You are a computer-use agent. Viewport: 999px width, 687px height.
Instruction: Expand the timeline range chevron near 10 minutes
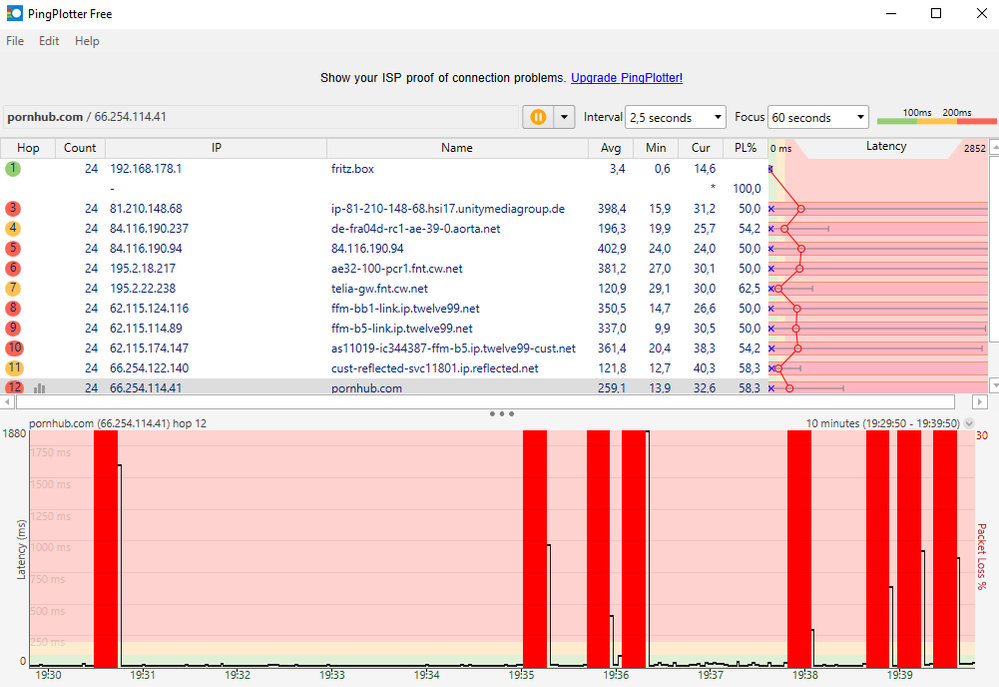[x=969, y=423]
